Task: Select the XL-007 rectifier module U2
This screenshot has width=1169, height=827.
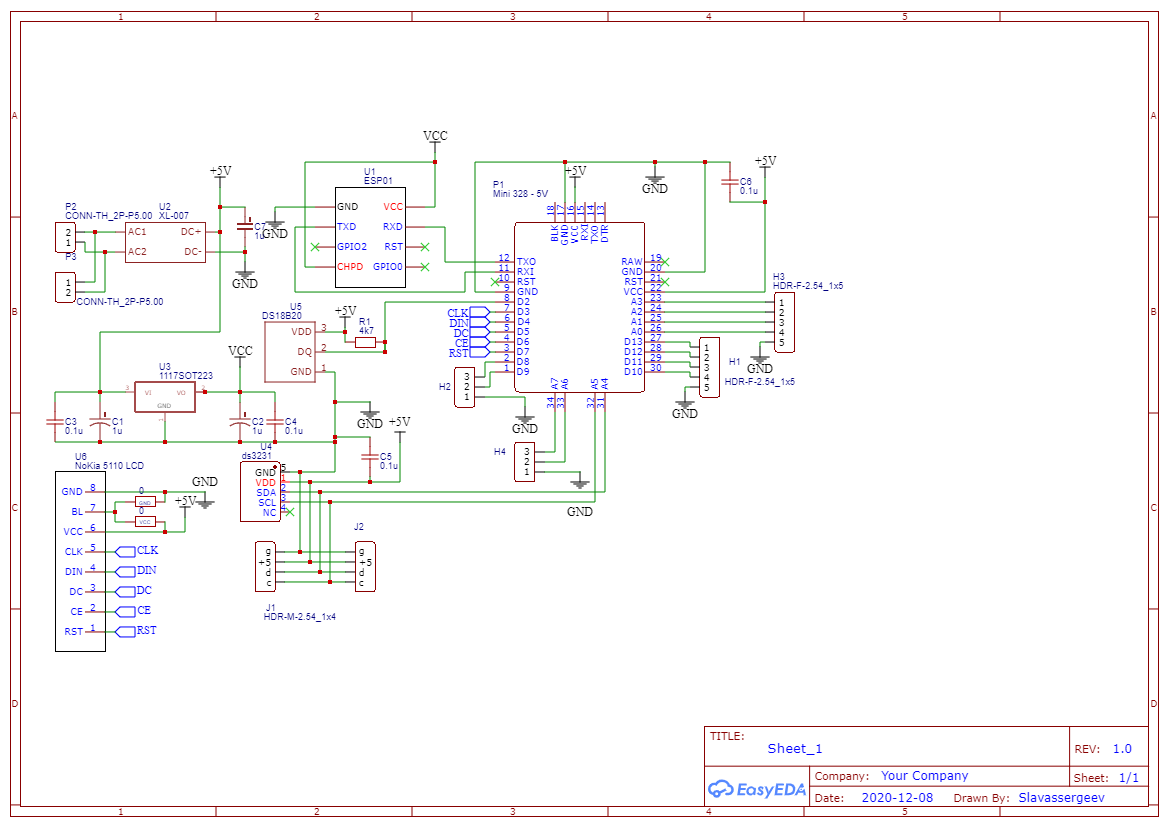Action: 165,242
